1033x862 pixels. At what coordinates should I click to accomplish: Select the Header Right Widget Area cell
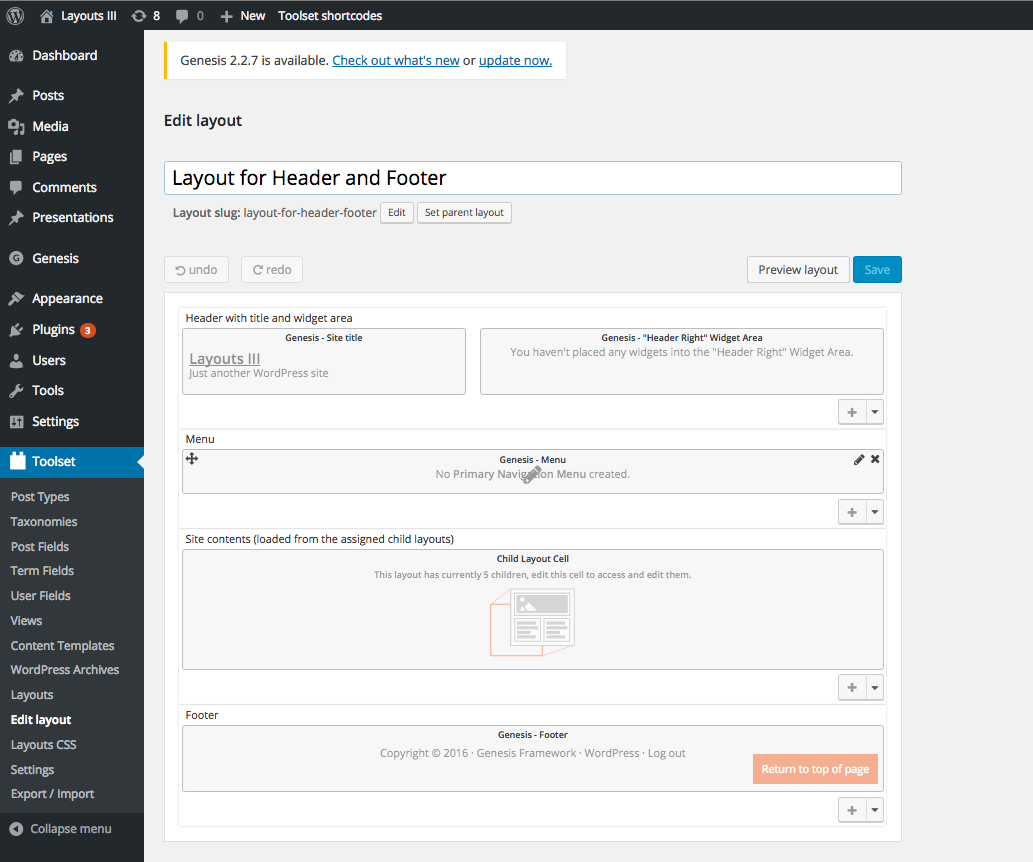(681, 361)
